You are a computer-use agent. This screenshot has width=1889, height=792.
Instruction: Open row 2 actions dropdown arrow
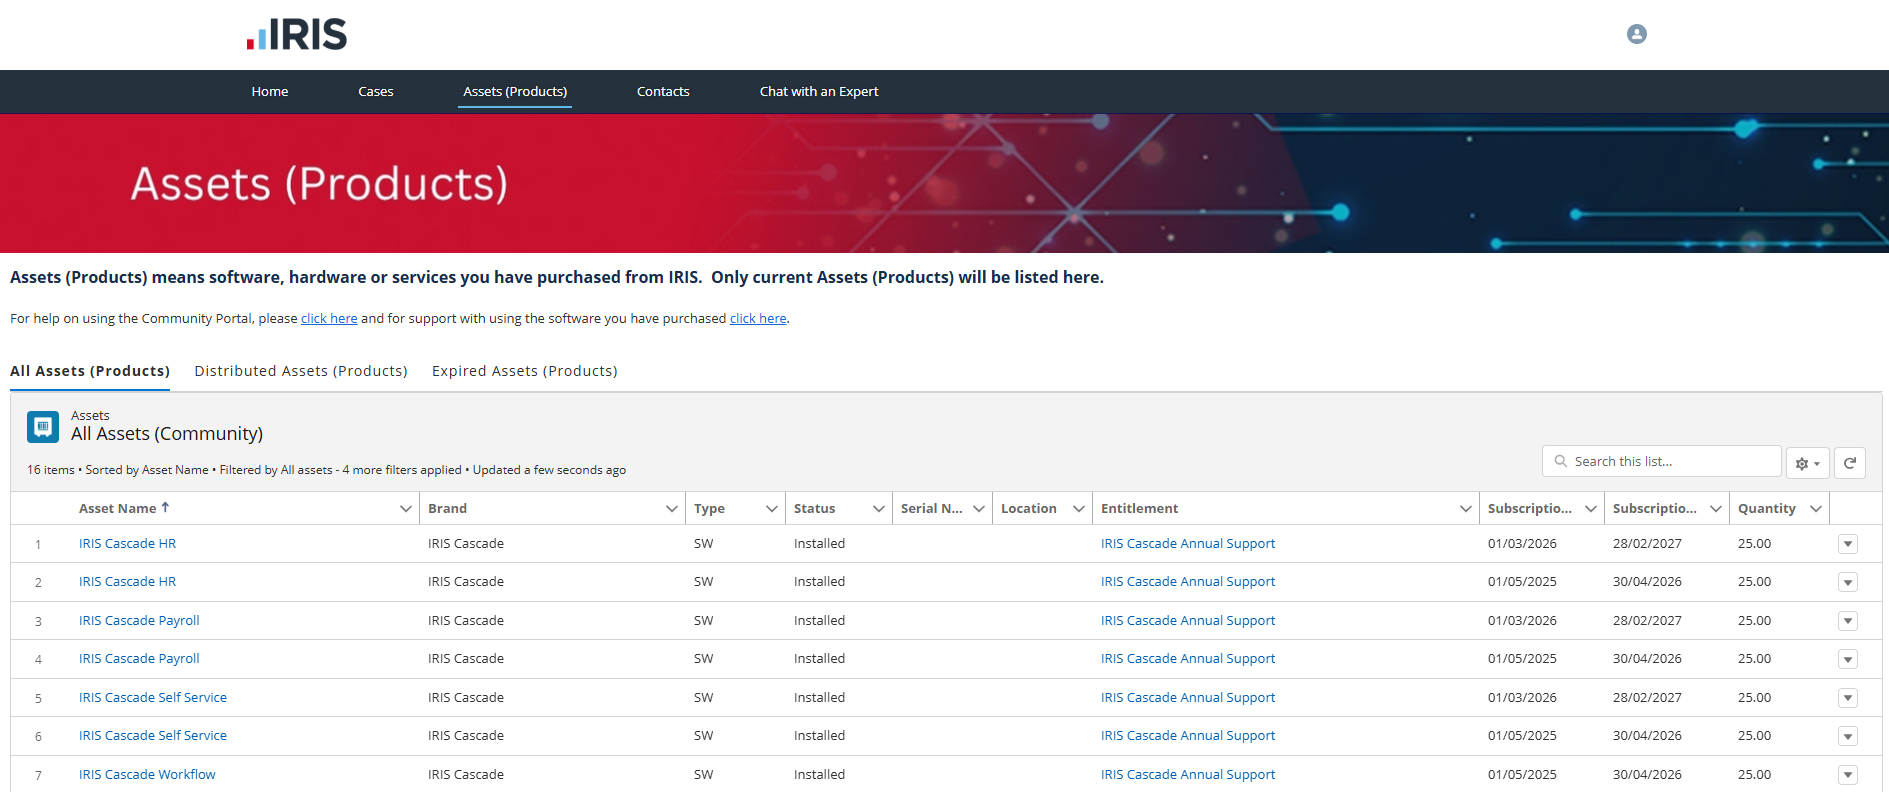[1848, 582]
